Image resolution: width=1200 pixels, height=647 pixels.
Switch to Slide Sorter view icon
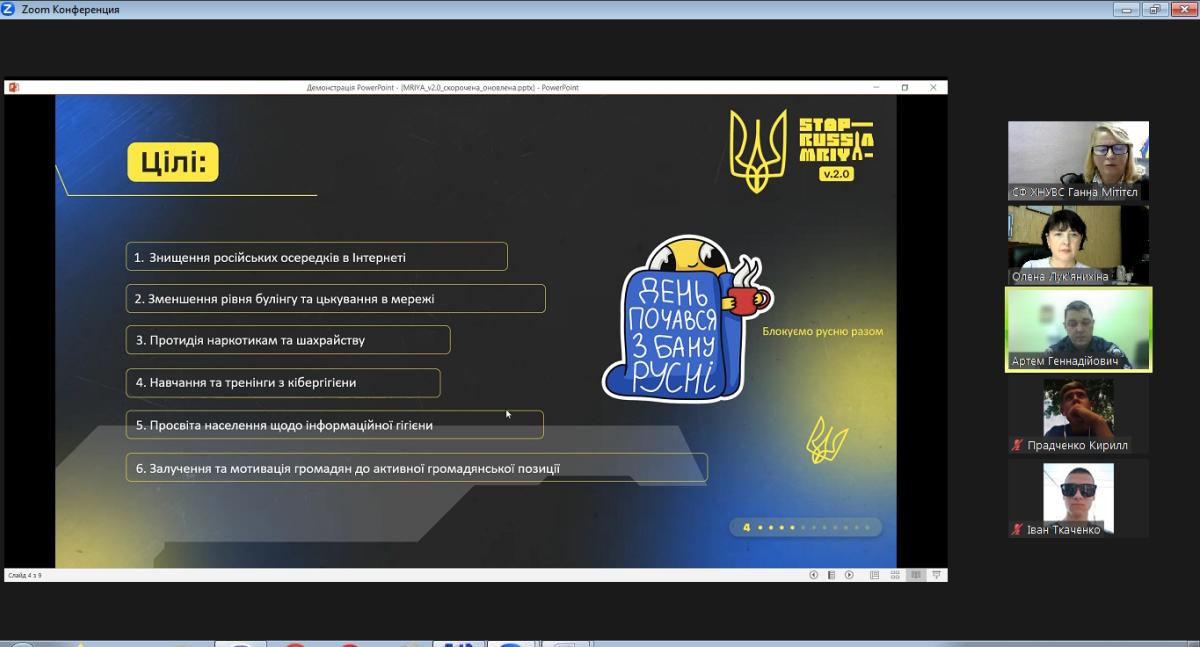tap(895, 575)
